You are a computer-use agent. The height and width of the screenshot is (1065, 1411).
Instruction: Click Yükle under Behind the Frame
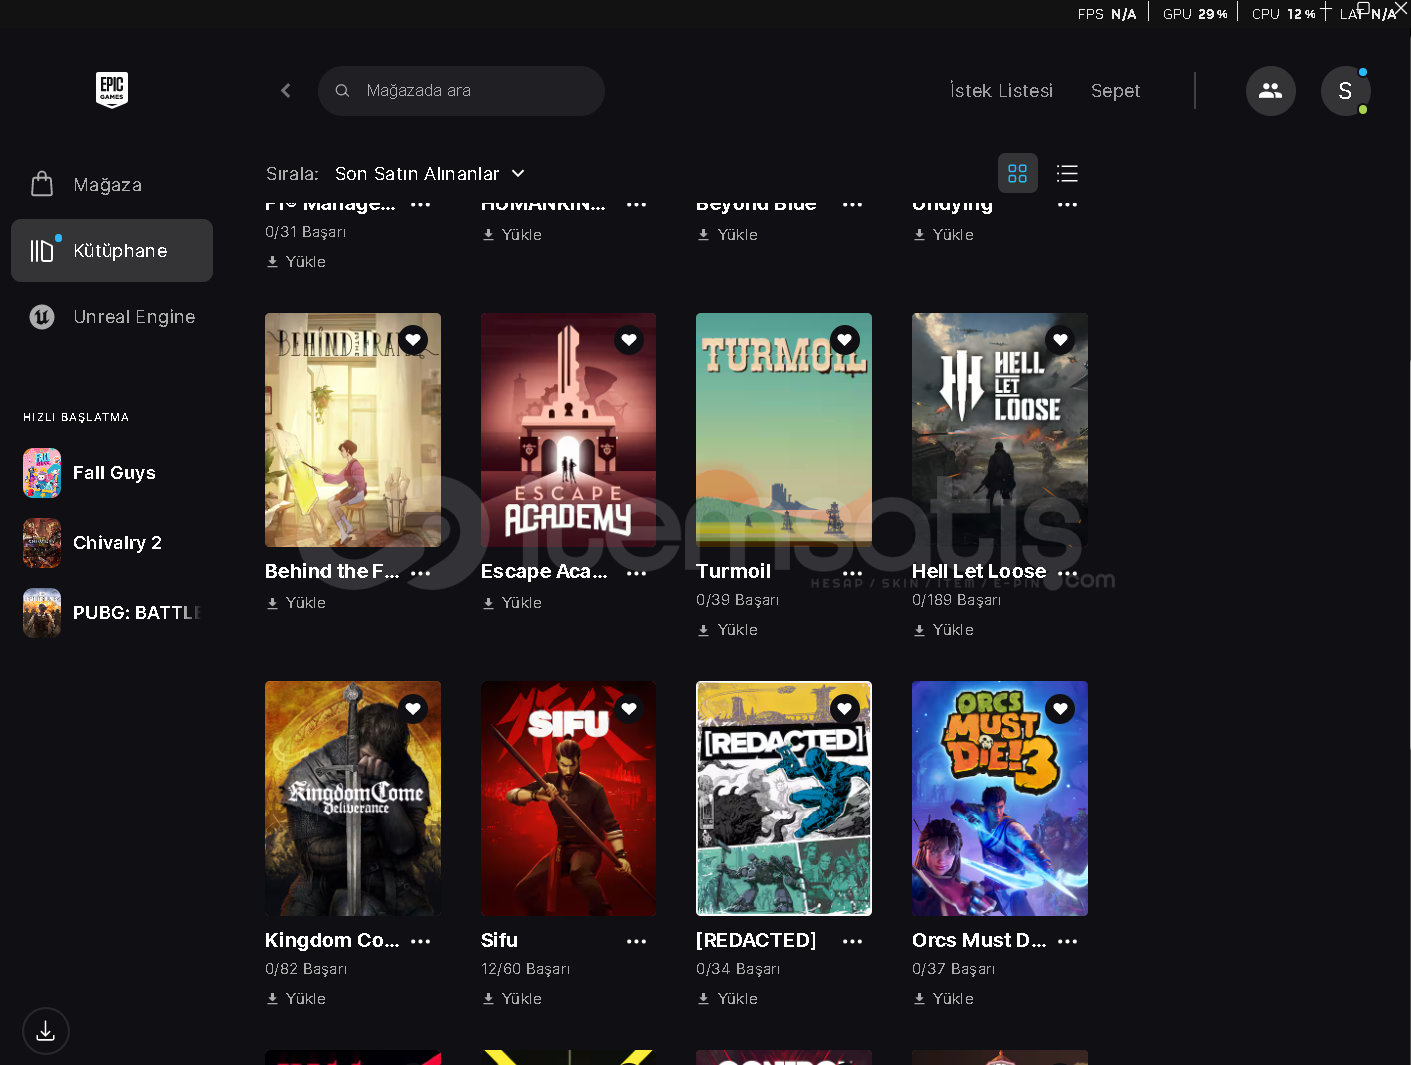coord(296,603)
